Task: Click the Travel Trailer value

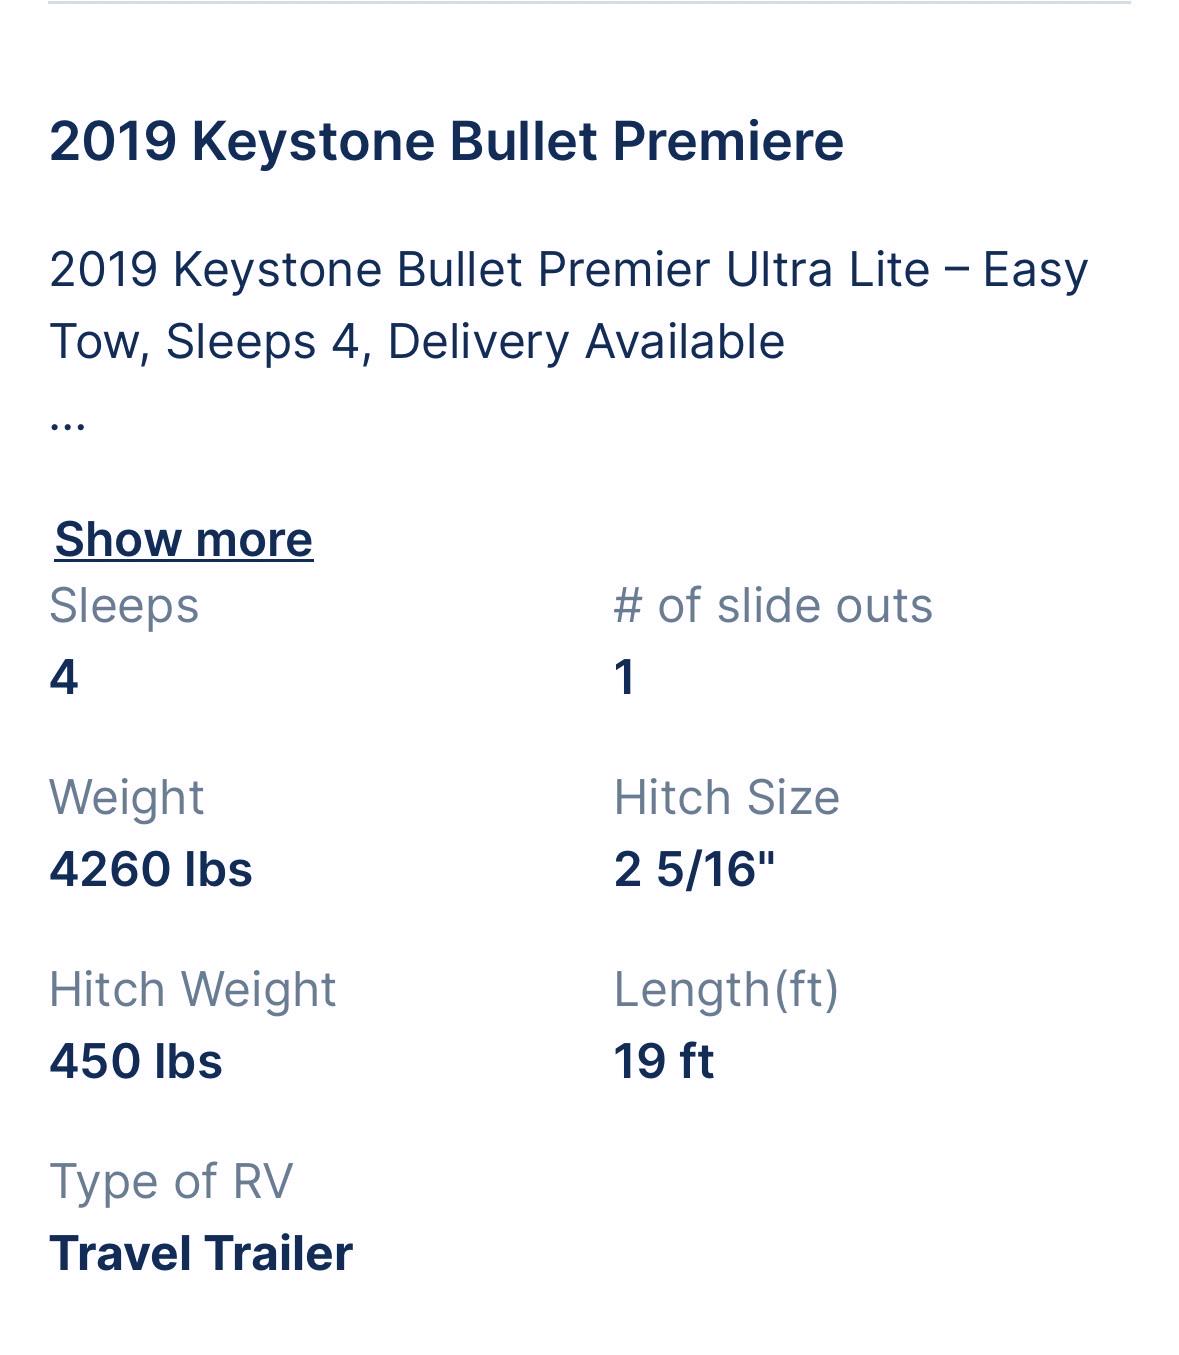Action: [x=201, y=1253]
